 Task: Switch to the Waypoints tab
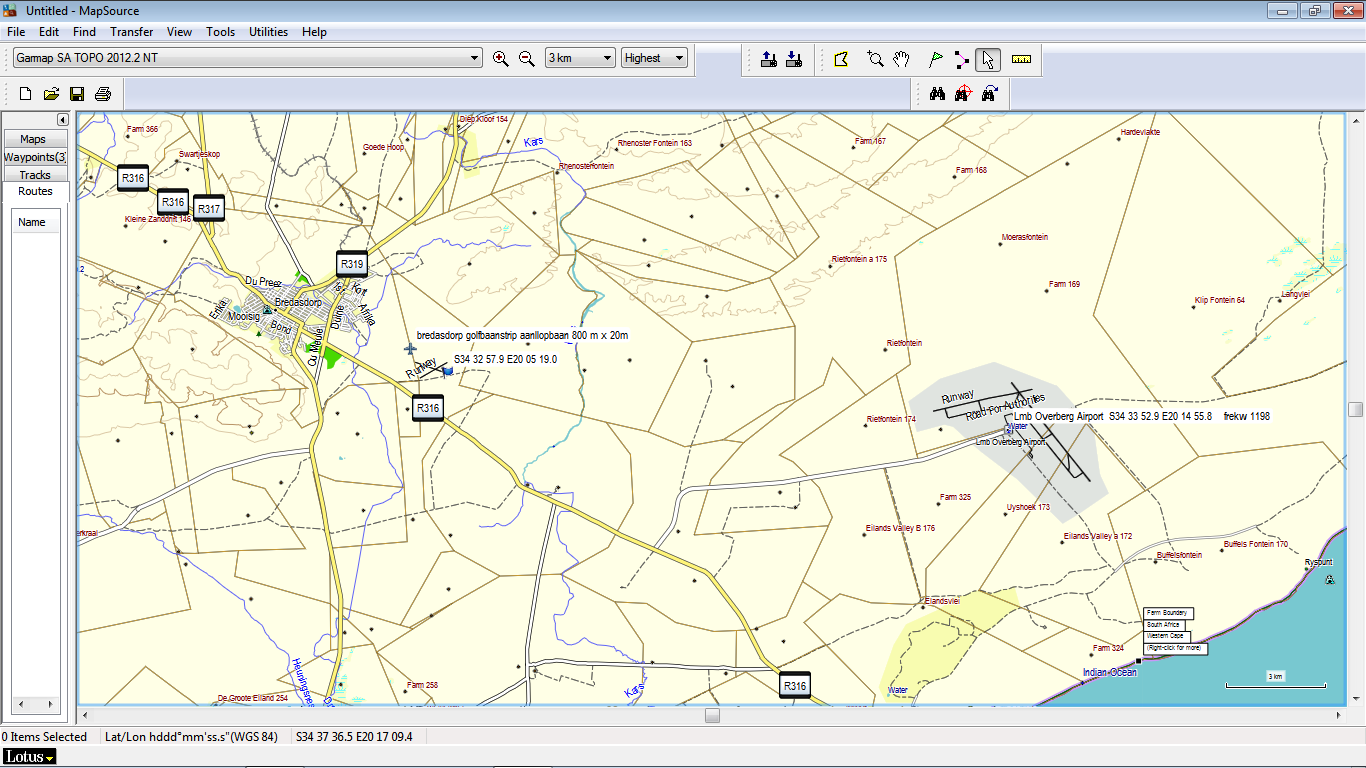34,157
